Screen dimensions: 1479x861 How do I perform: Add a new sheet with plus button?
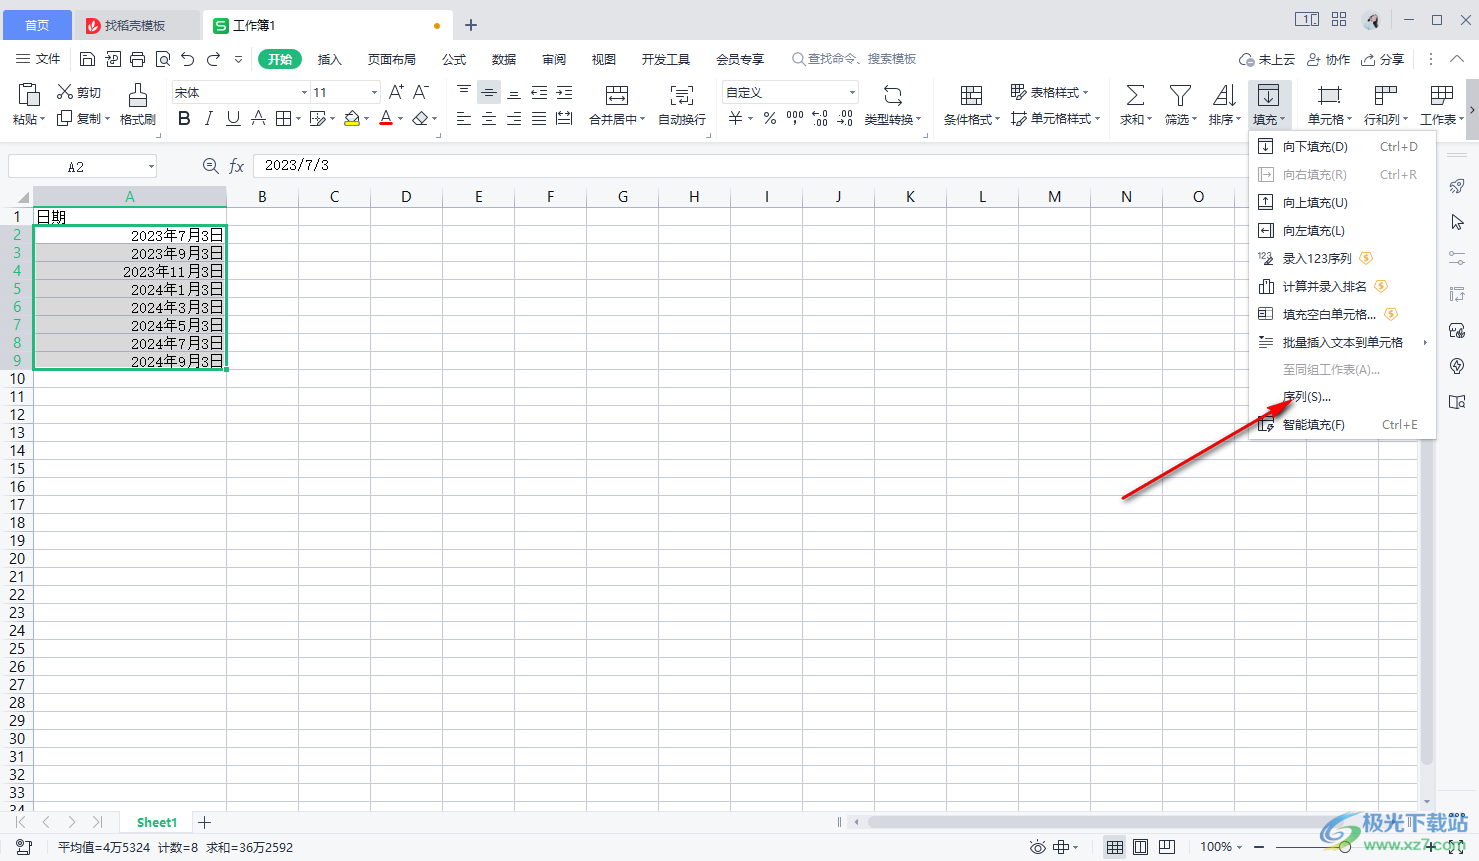click(204, 822)
